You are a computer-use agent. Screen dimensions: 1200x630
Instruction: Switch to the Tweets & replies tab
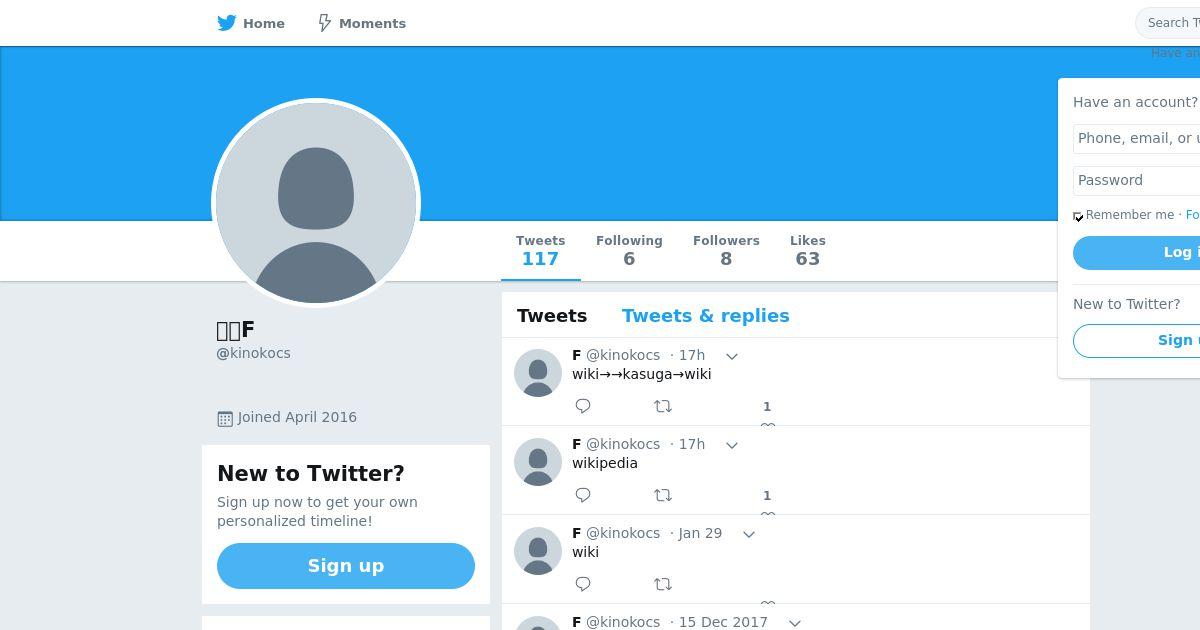pyautogui.click(x=705, y=316)
